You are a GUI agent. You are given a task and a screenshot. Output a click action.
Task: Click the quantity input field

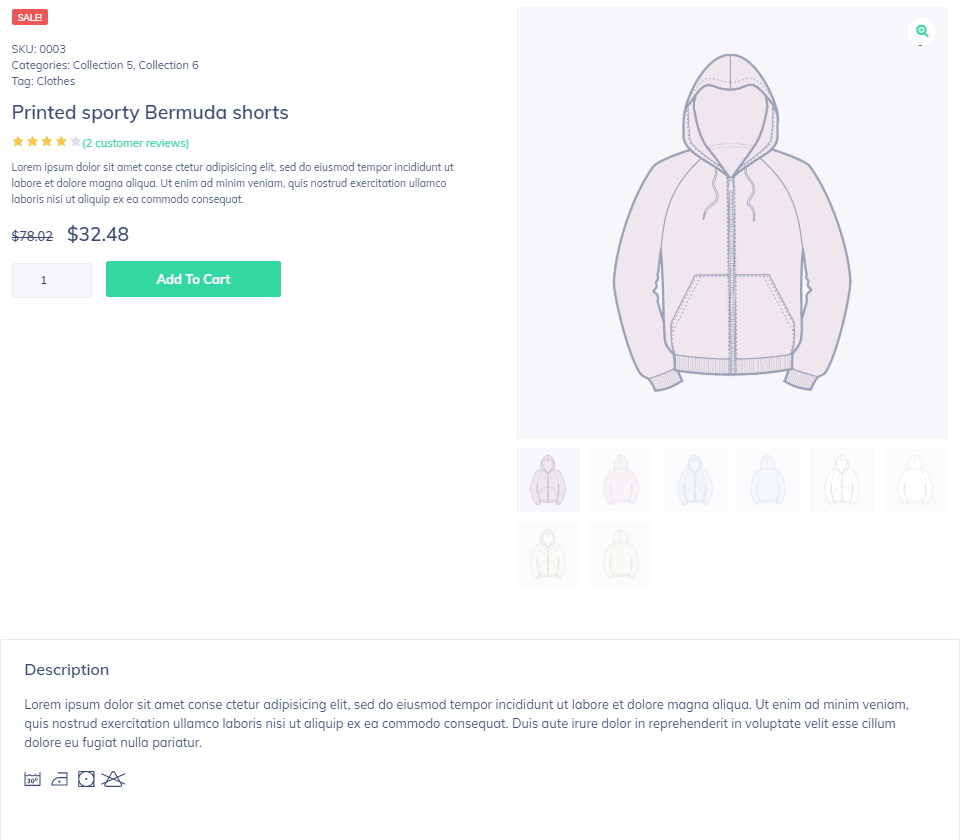[52, 280]
